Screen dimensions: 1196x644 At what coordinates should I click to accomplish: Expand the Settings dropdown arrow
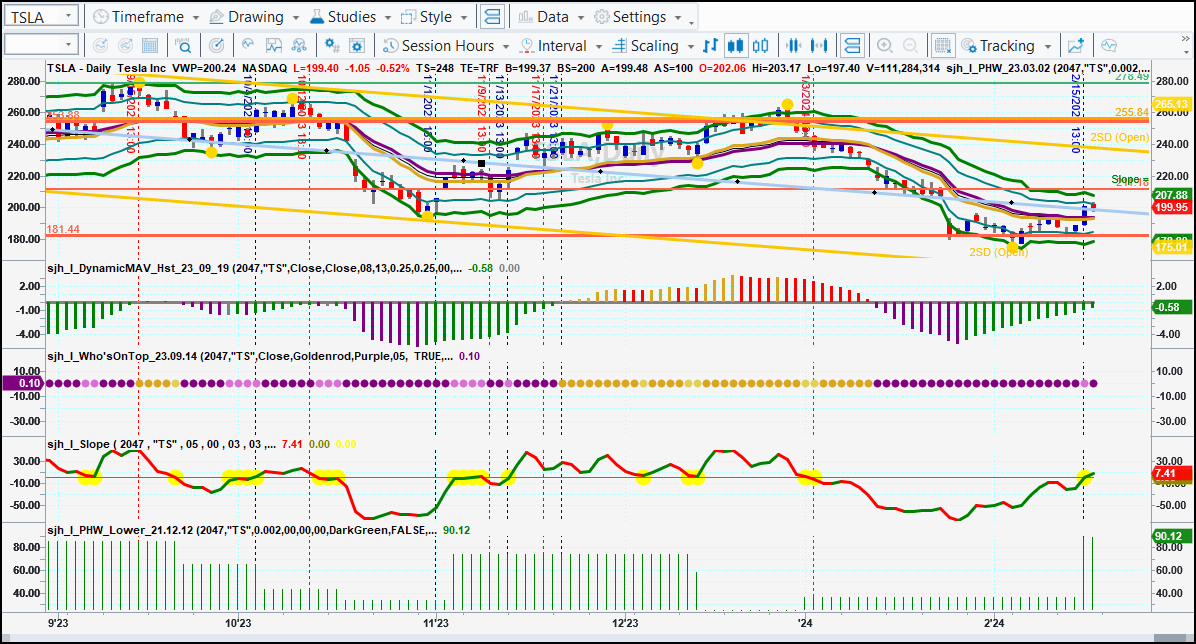click(679, 17)
